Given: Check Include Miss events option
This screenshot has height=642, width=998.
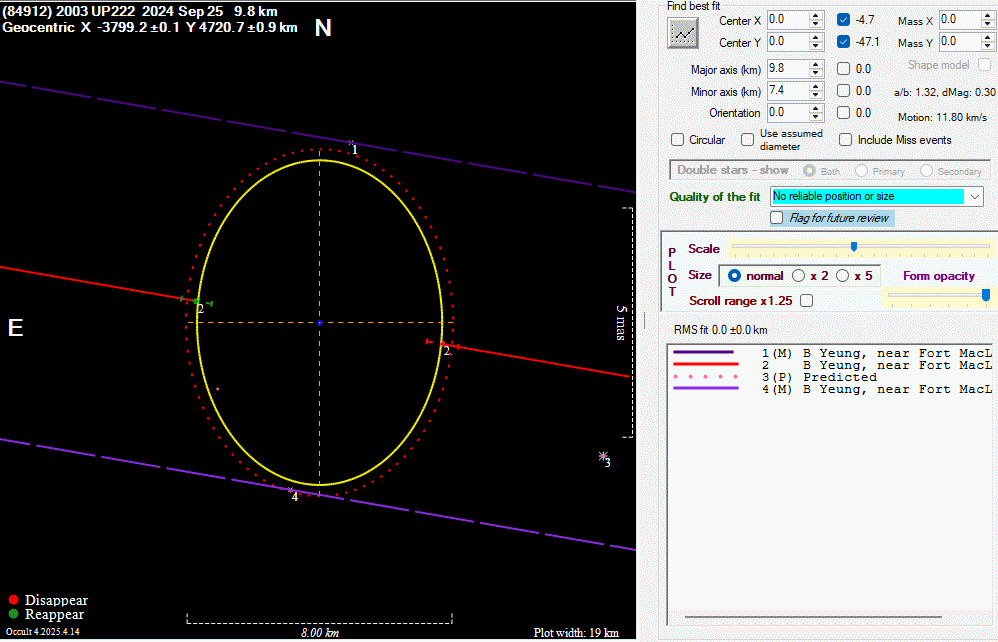Looking at the screenshot, I should tap(846, 140).
